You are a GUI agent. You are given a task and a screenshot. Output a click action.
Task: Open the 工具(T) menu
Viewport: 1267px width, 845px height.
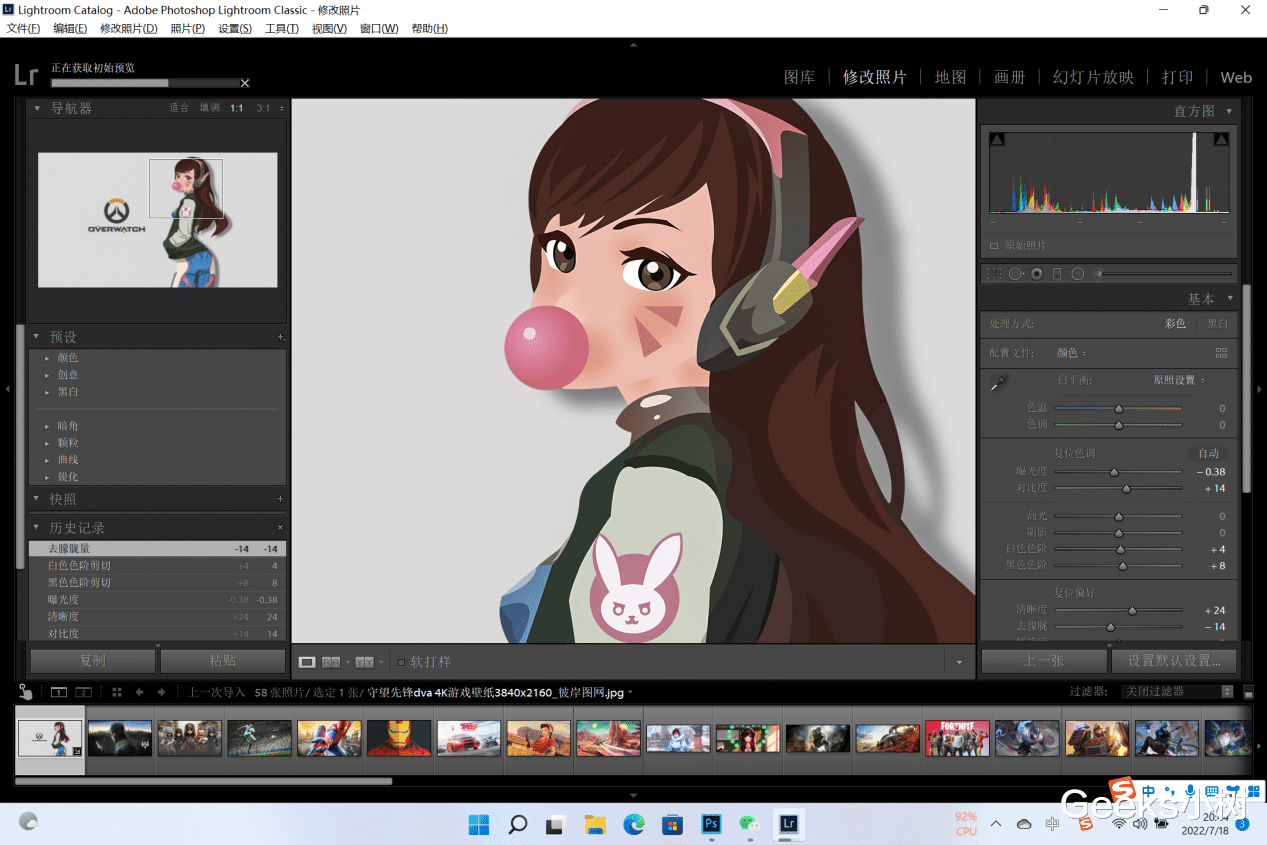coord(281,28)
